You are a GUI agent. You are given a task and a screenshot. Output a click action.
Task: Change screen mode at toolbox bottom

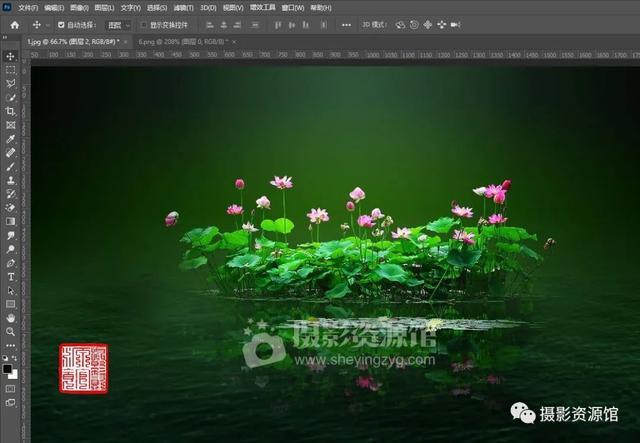point(11,403)
